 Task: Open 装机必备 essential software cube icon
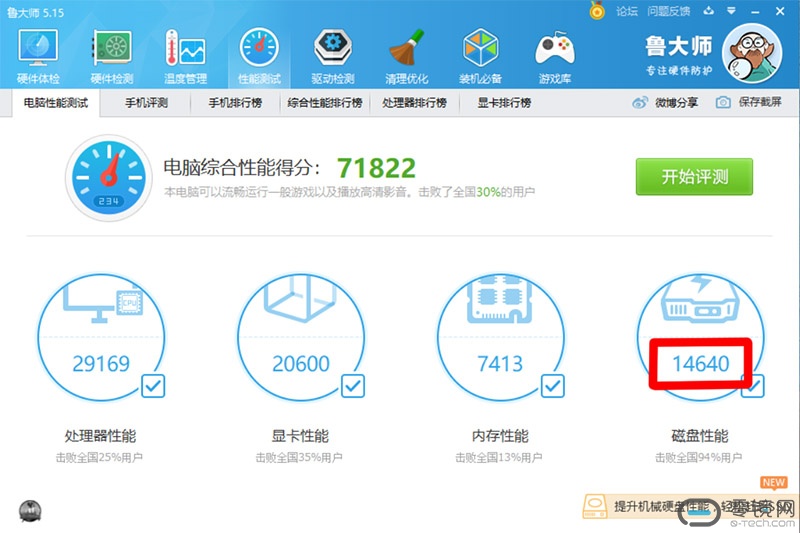[x=480, y=47]
